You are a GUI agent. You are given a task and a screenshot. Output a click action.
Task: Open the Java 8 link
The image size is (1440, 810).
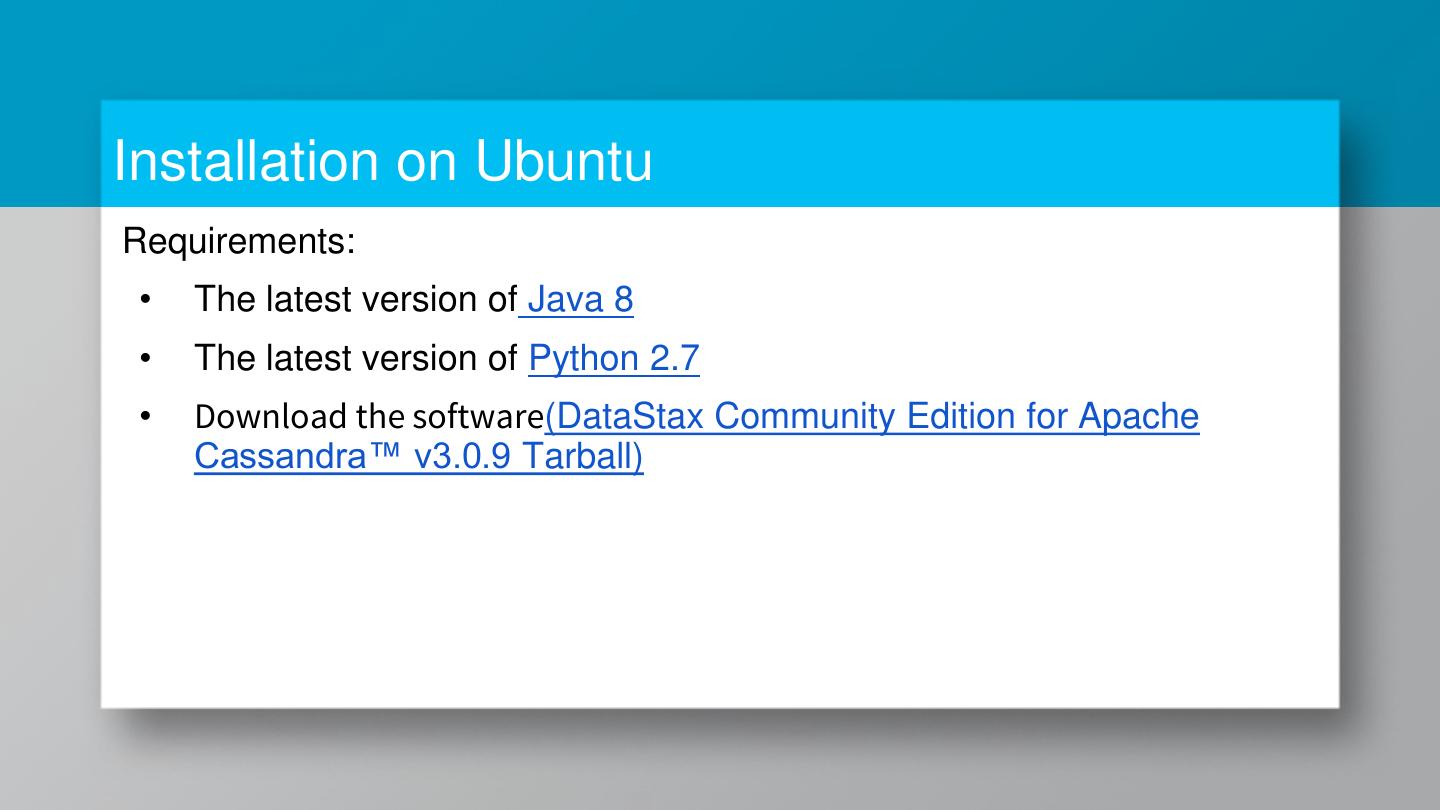click(580, 299)
